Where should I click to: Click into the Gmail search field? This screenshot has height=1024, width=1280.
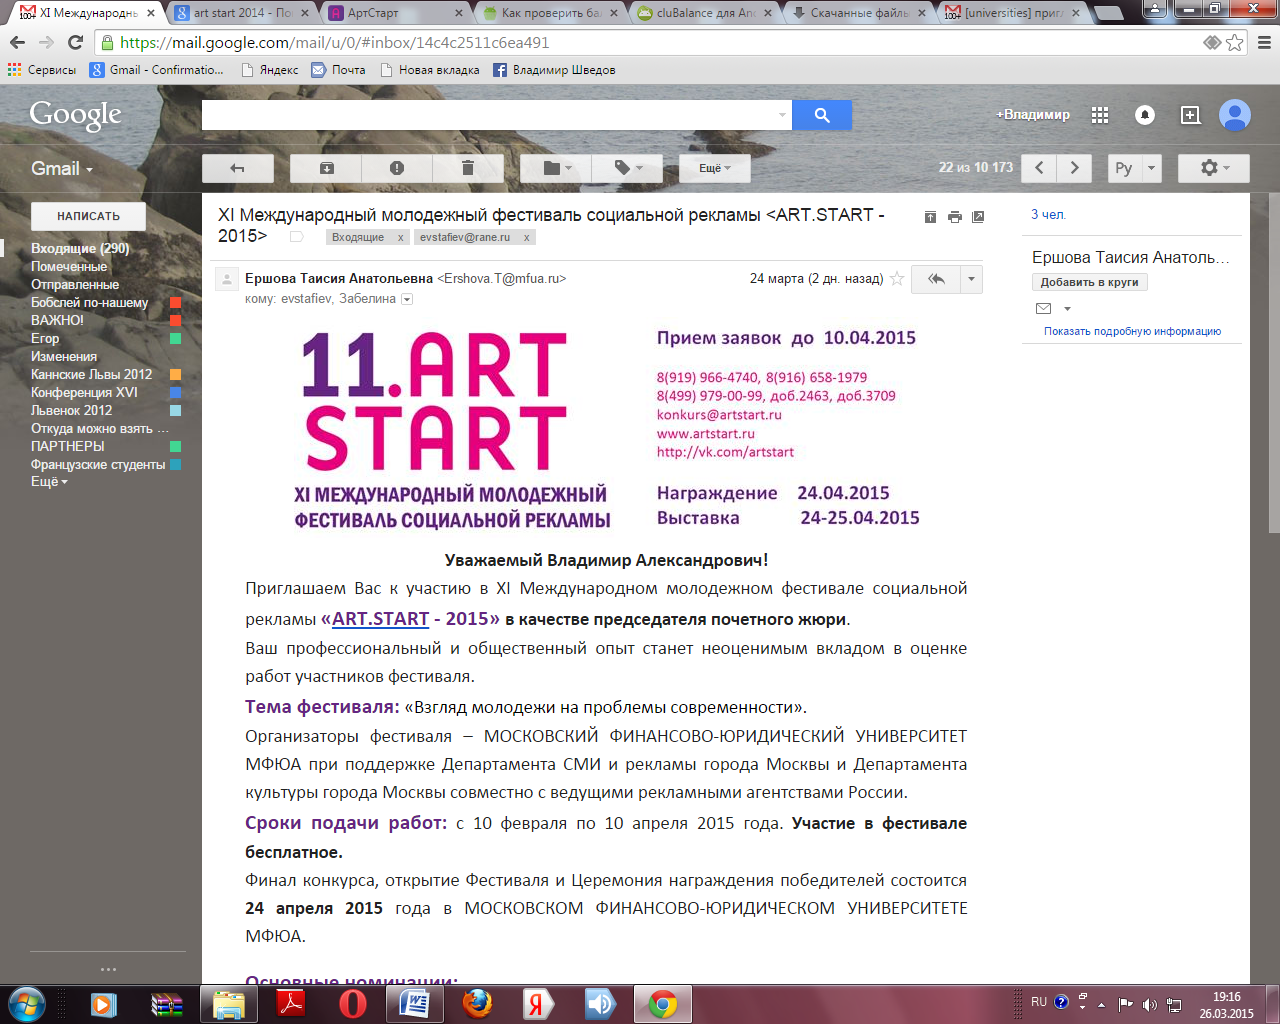(x=488, y=115)
